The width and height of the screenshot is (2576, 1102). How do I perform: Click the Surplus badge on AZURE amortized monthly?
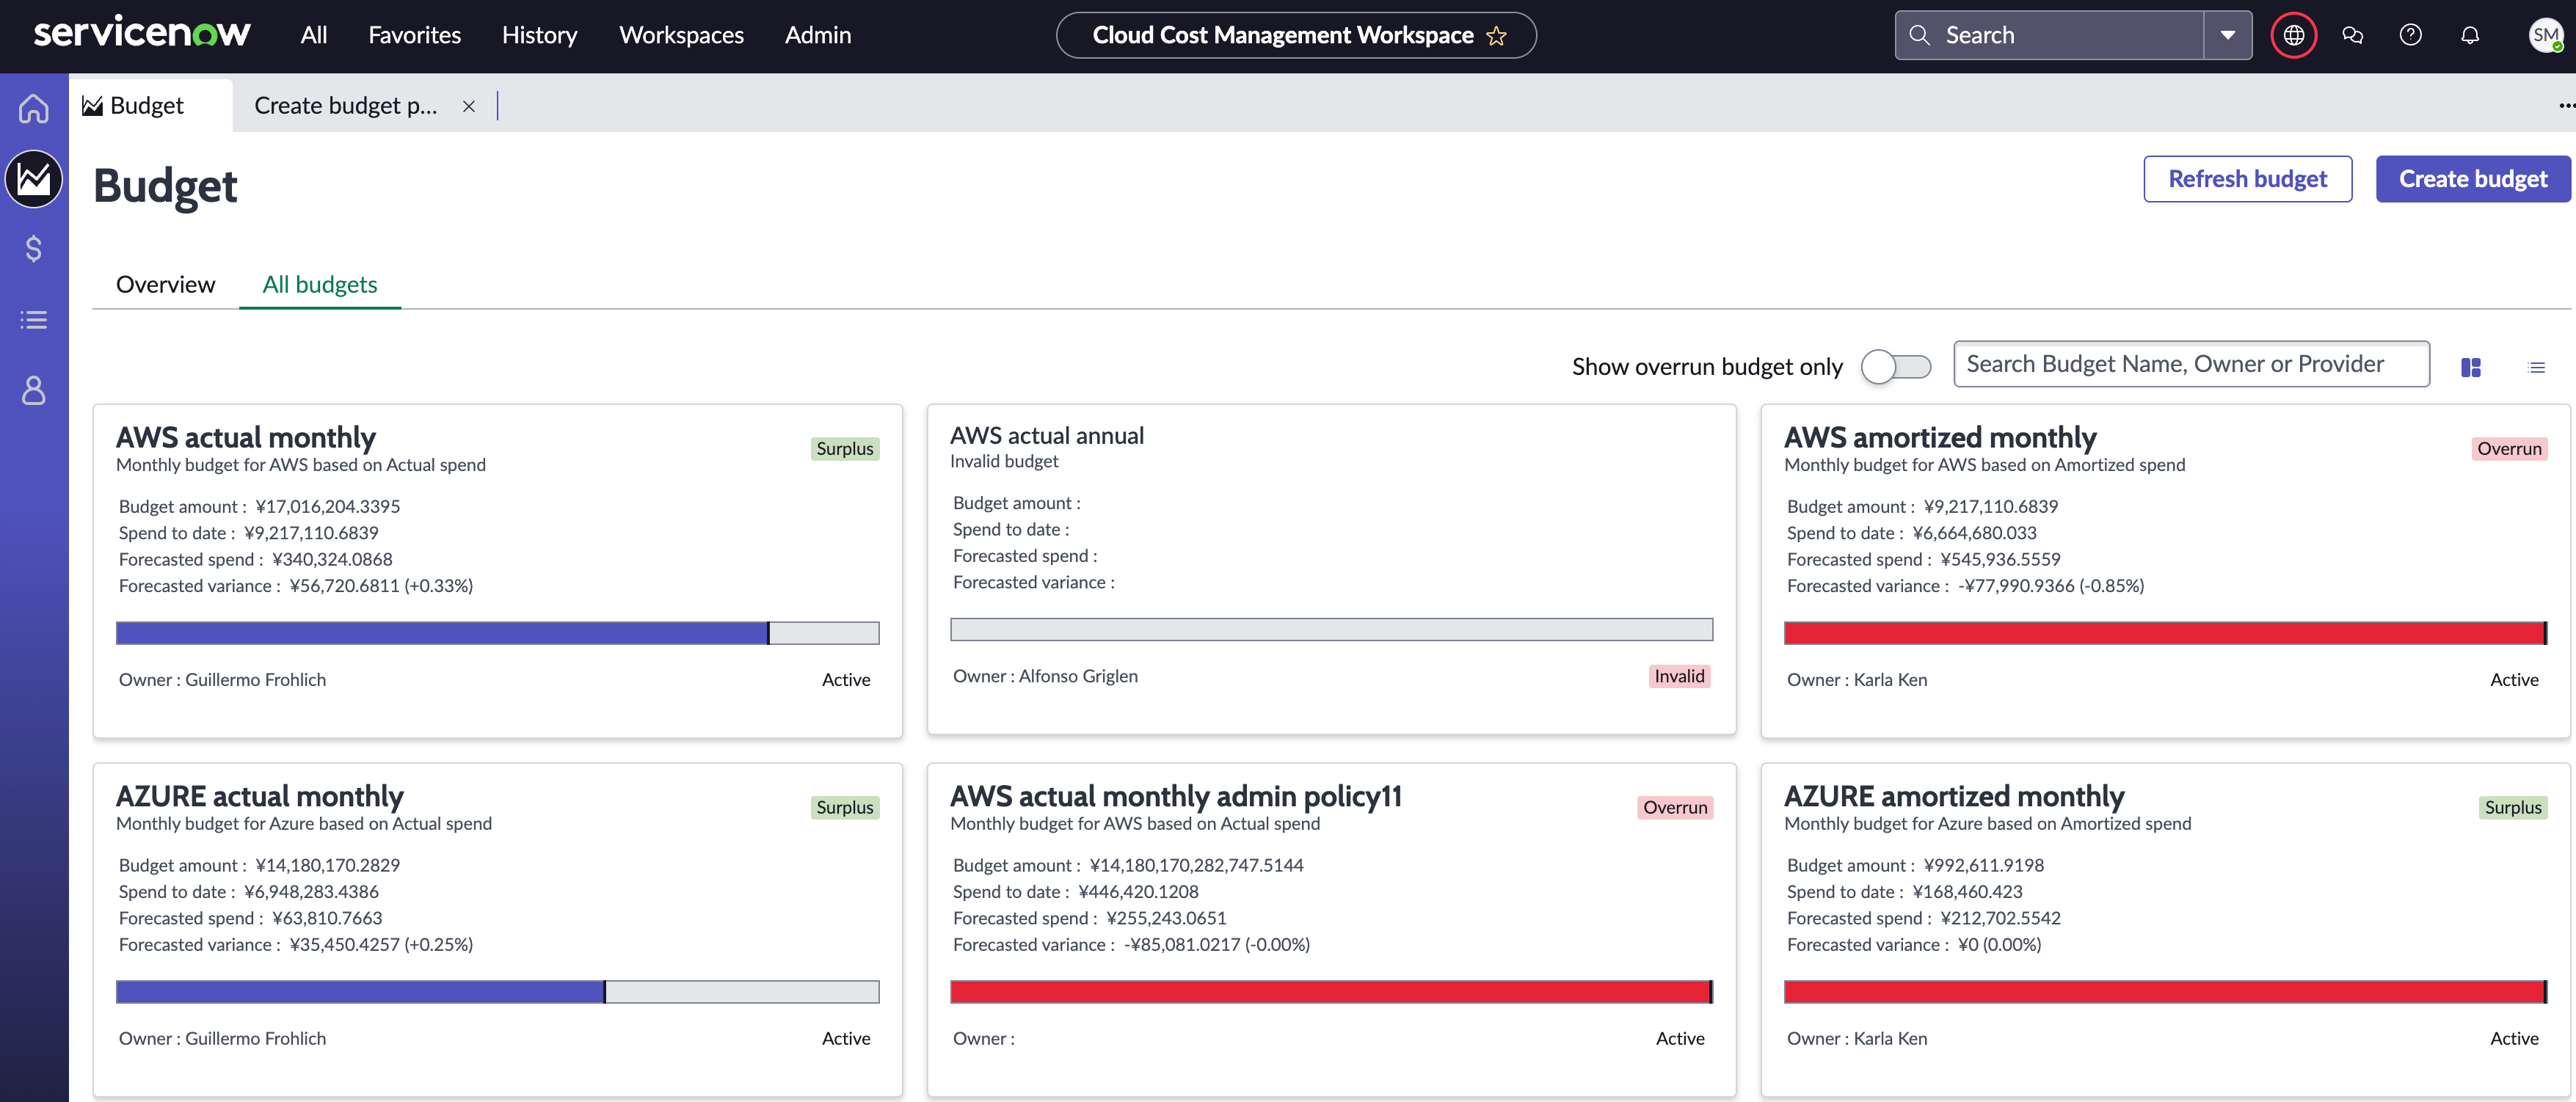pyautogui.click(x=2514, y=808)
